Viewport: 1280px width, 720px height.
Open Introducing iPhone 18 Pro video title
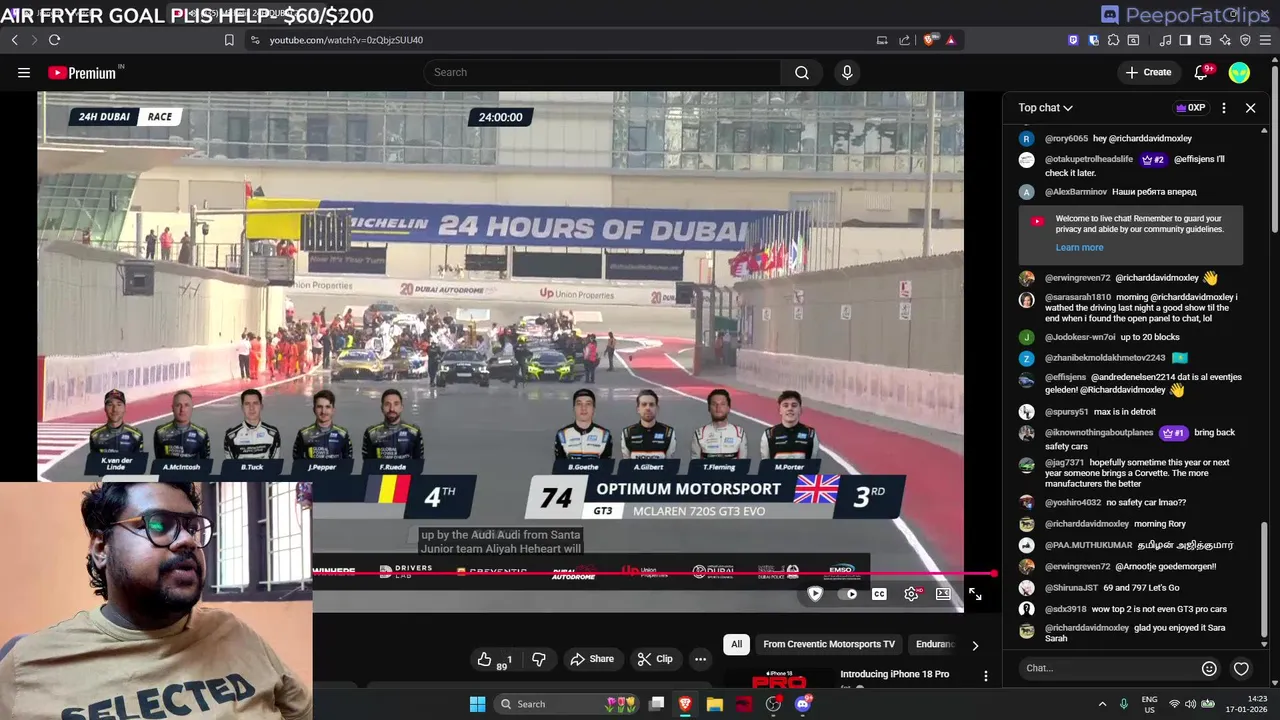click(x=894, y=674)
